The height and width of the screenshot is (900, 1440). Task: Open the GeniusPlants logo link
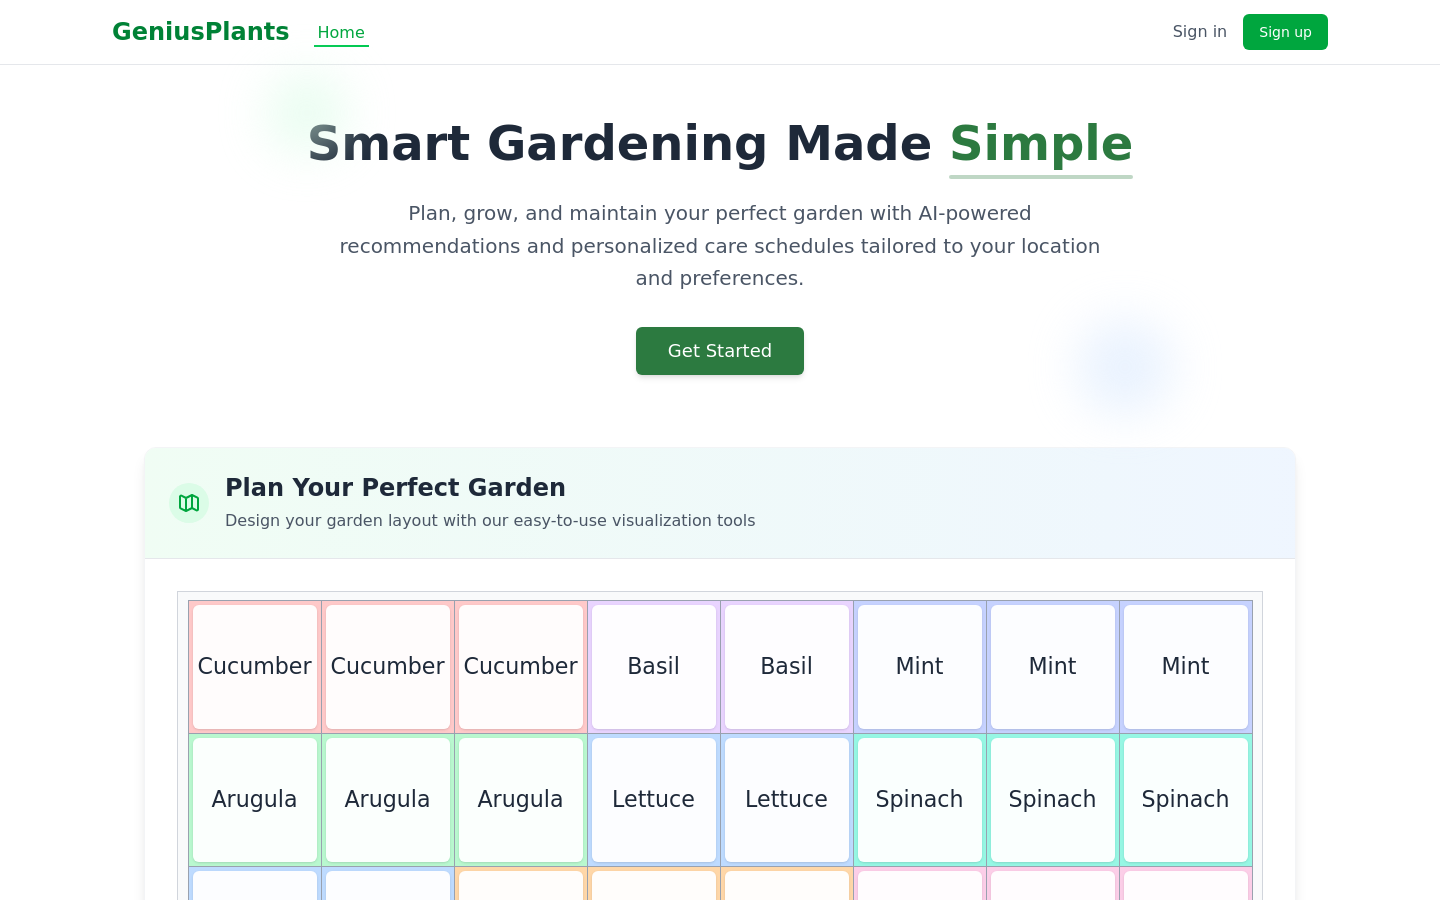coord(201,32)
